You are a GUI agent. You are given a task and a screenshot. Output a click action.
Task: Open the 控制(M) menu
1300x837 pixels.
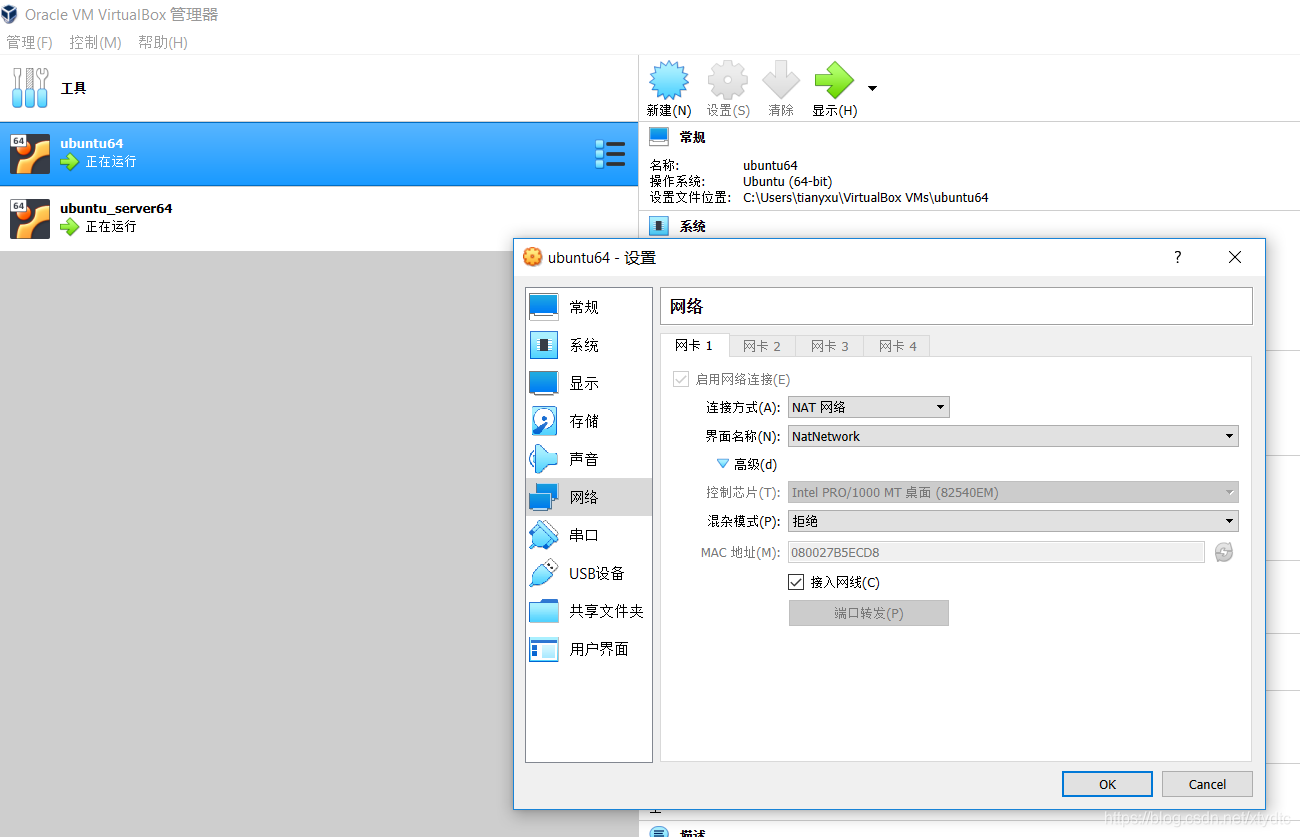pos(95,42)
